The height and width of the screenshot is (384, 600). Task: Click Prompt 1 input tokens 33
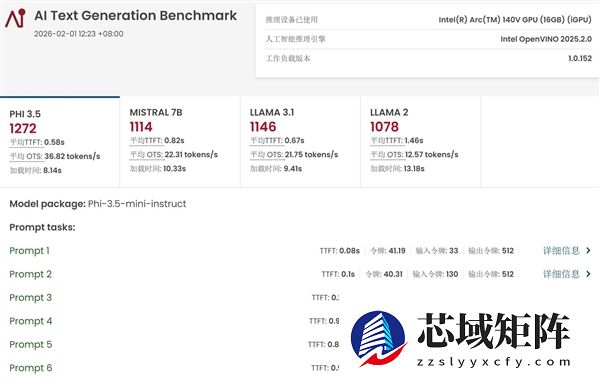pyautogui.click(x=453, y=251)
